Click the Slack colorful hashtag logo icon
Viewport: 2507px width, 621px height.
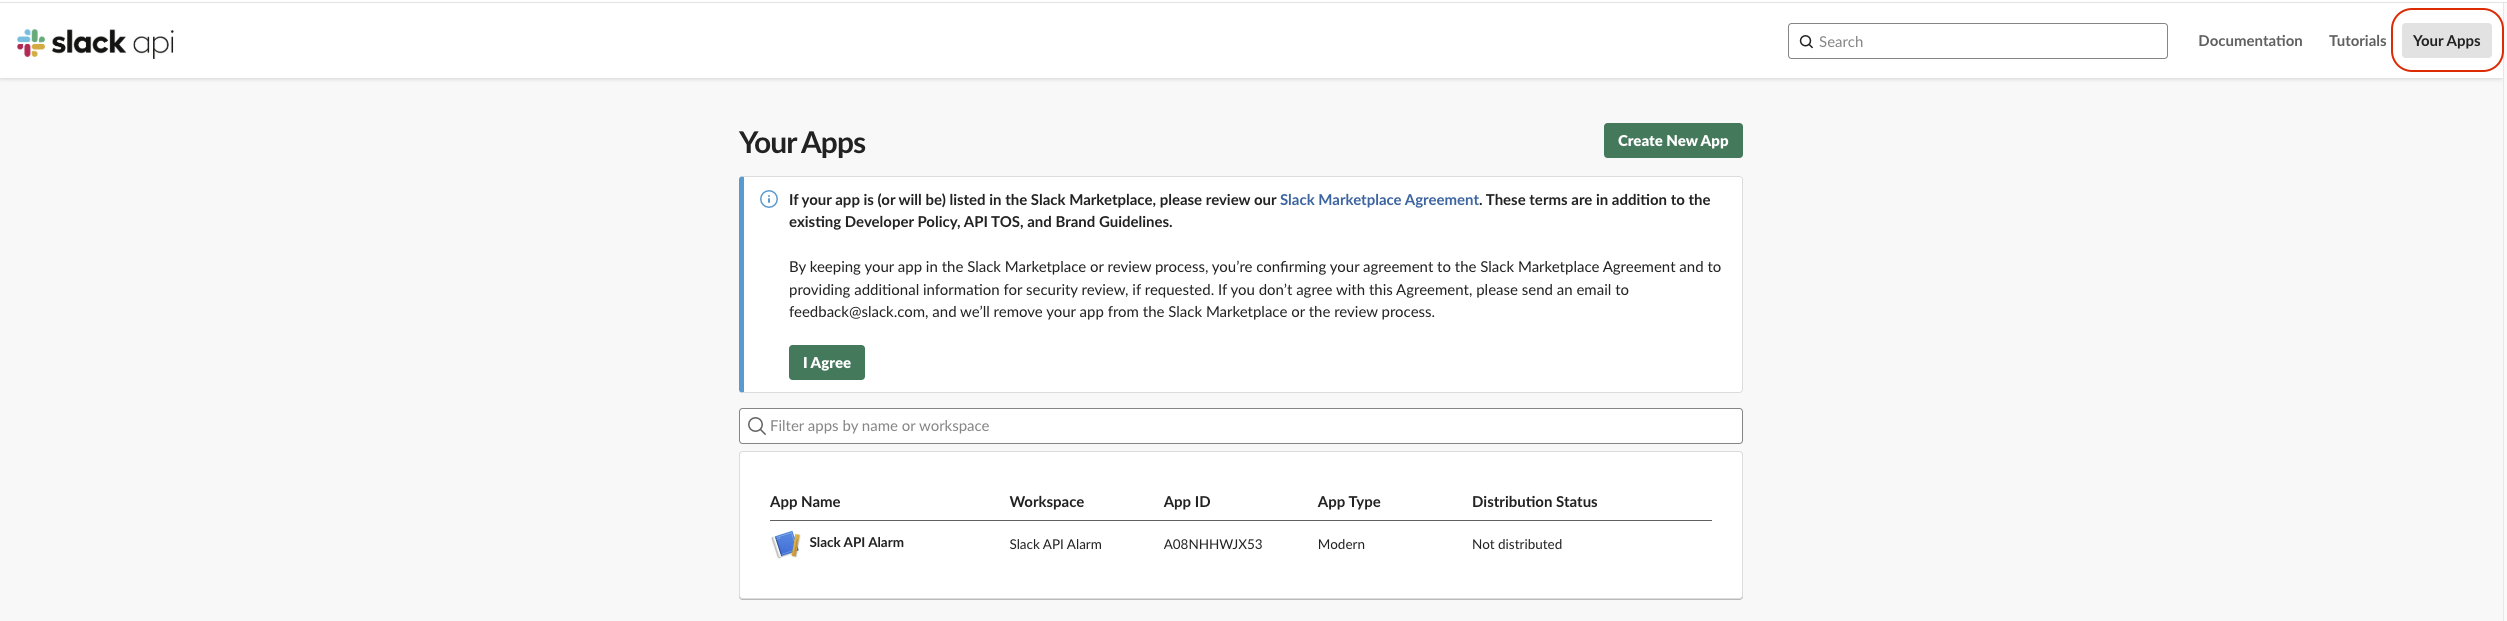click(x=31, y=42)
